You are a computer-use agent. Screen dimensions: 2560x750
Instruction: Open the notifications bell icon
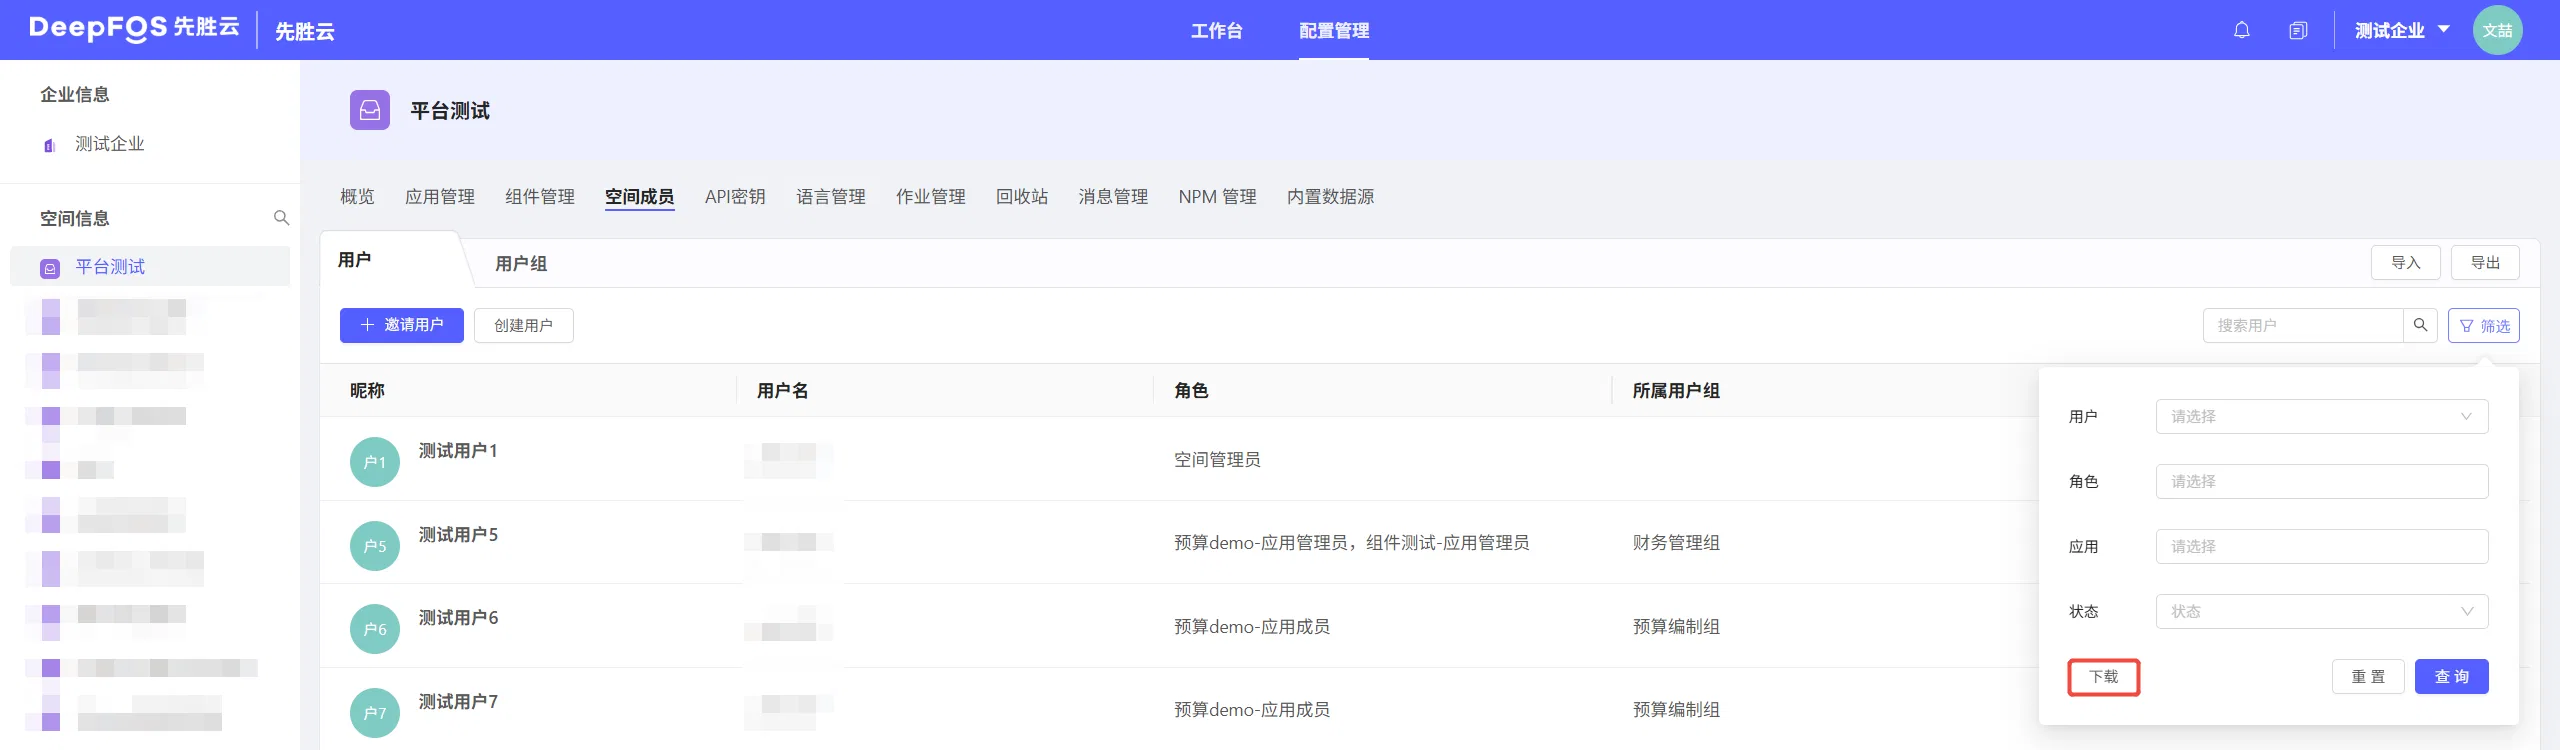pyautogui.click(x=2241, y=30)
